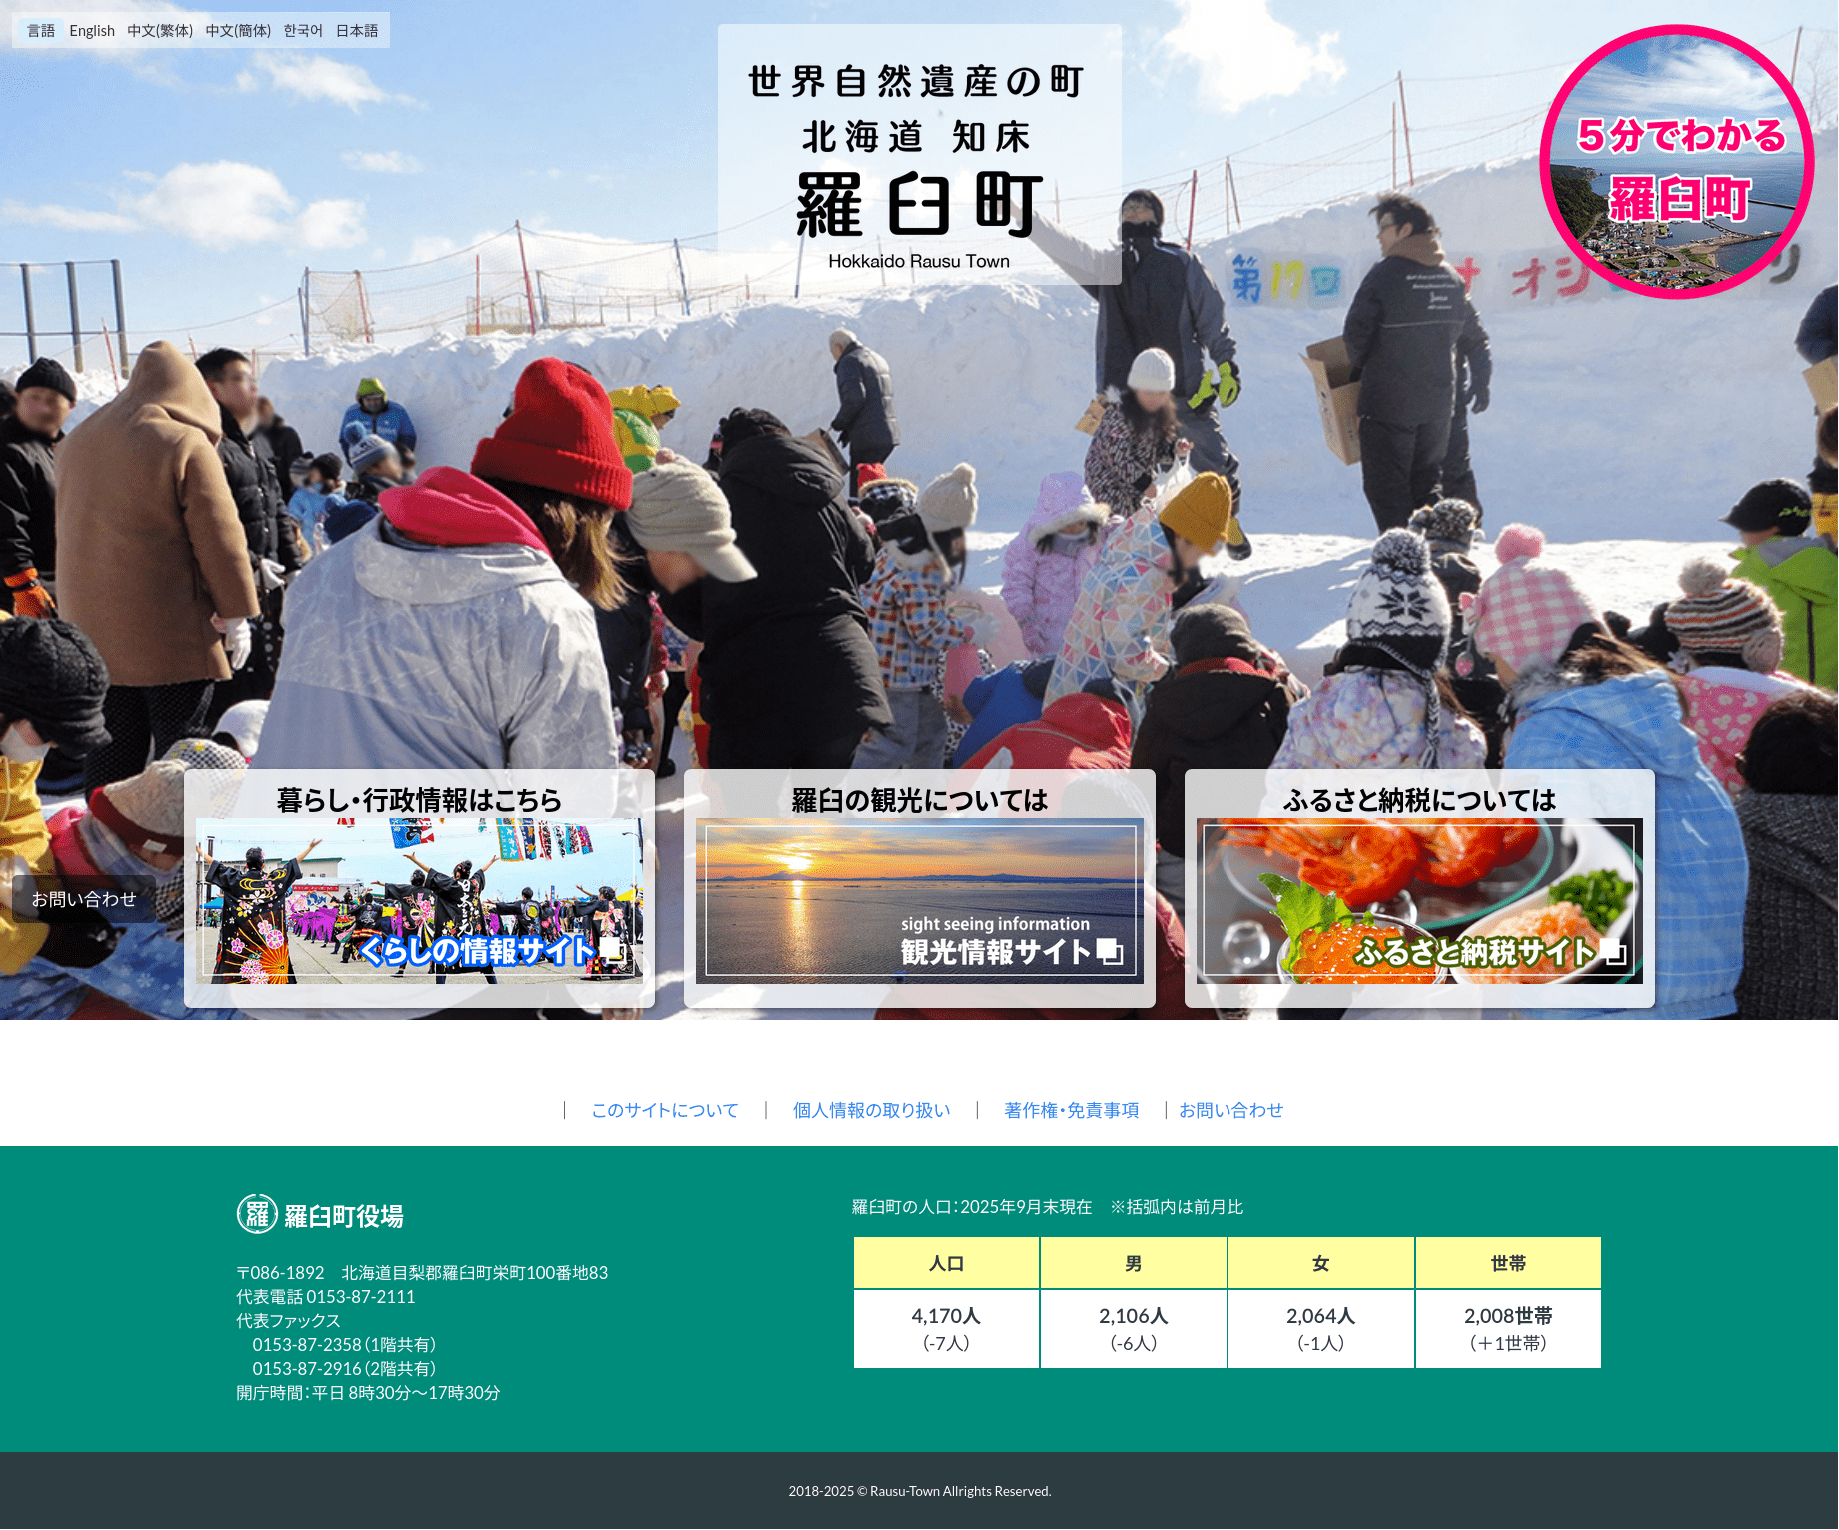Choose 中文(簡体) language option
1839x1530 pixels.
pos(238,31)
